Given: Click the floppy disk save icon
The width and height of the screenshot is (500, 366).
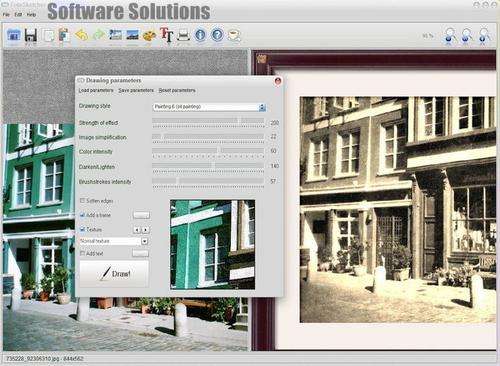Looking at the screenshot, I should coord(30,35).
